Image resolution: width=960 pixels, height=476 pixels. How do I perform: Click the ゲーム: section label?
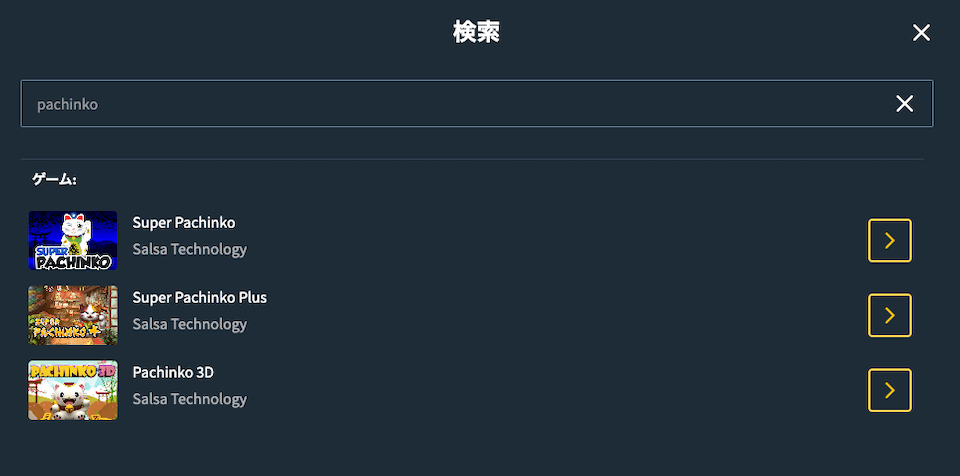pyautogui.click(x=54, y=179)
